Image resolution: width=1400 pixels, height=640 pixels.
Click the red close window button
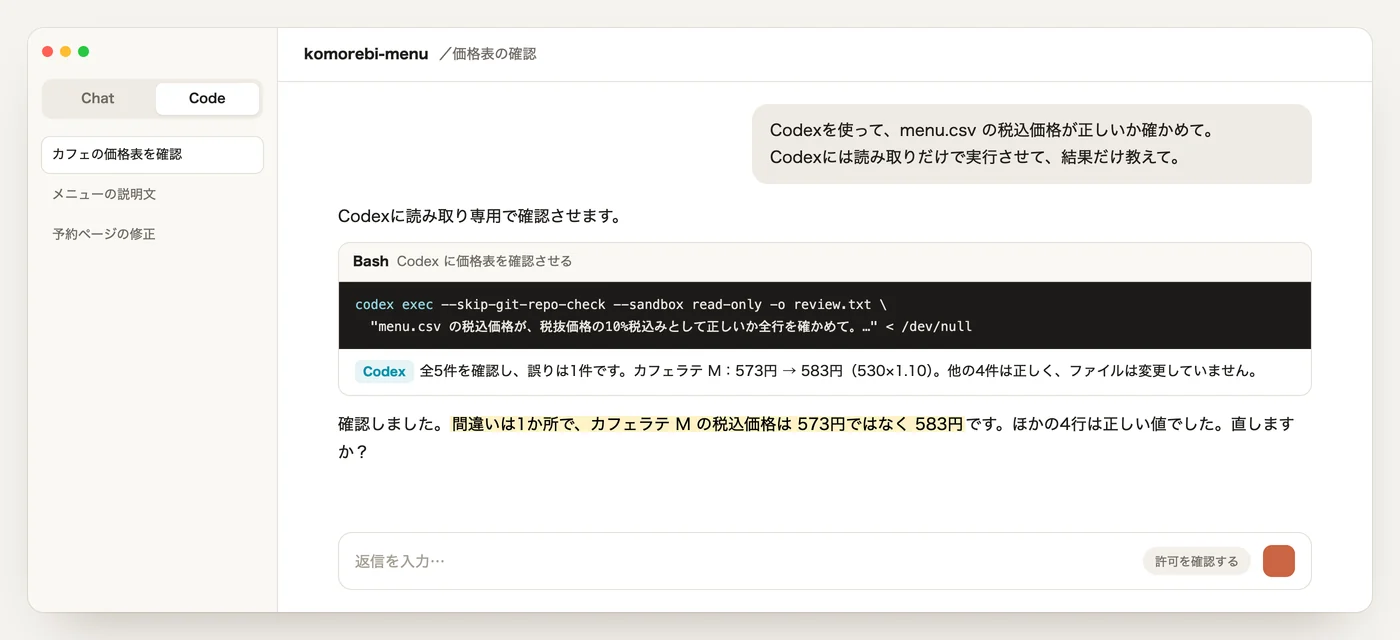click(47, 51)
